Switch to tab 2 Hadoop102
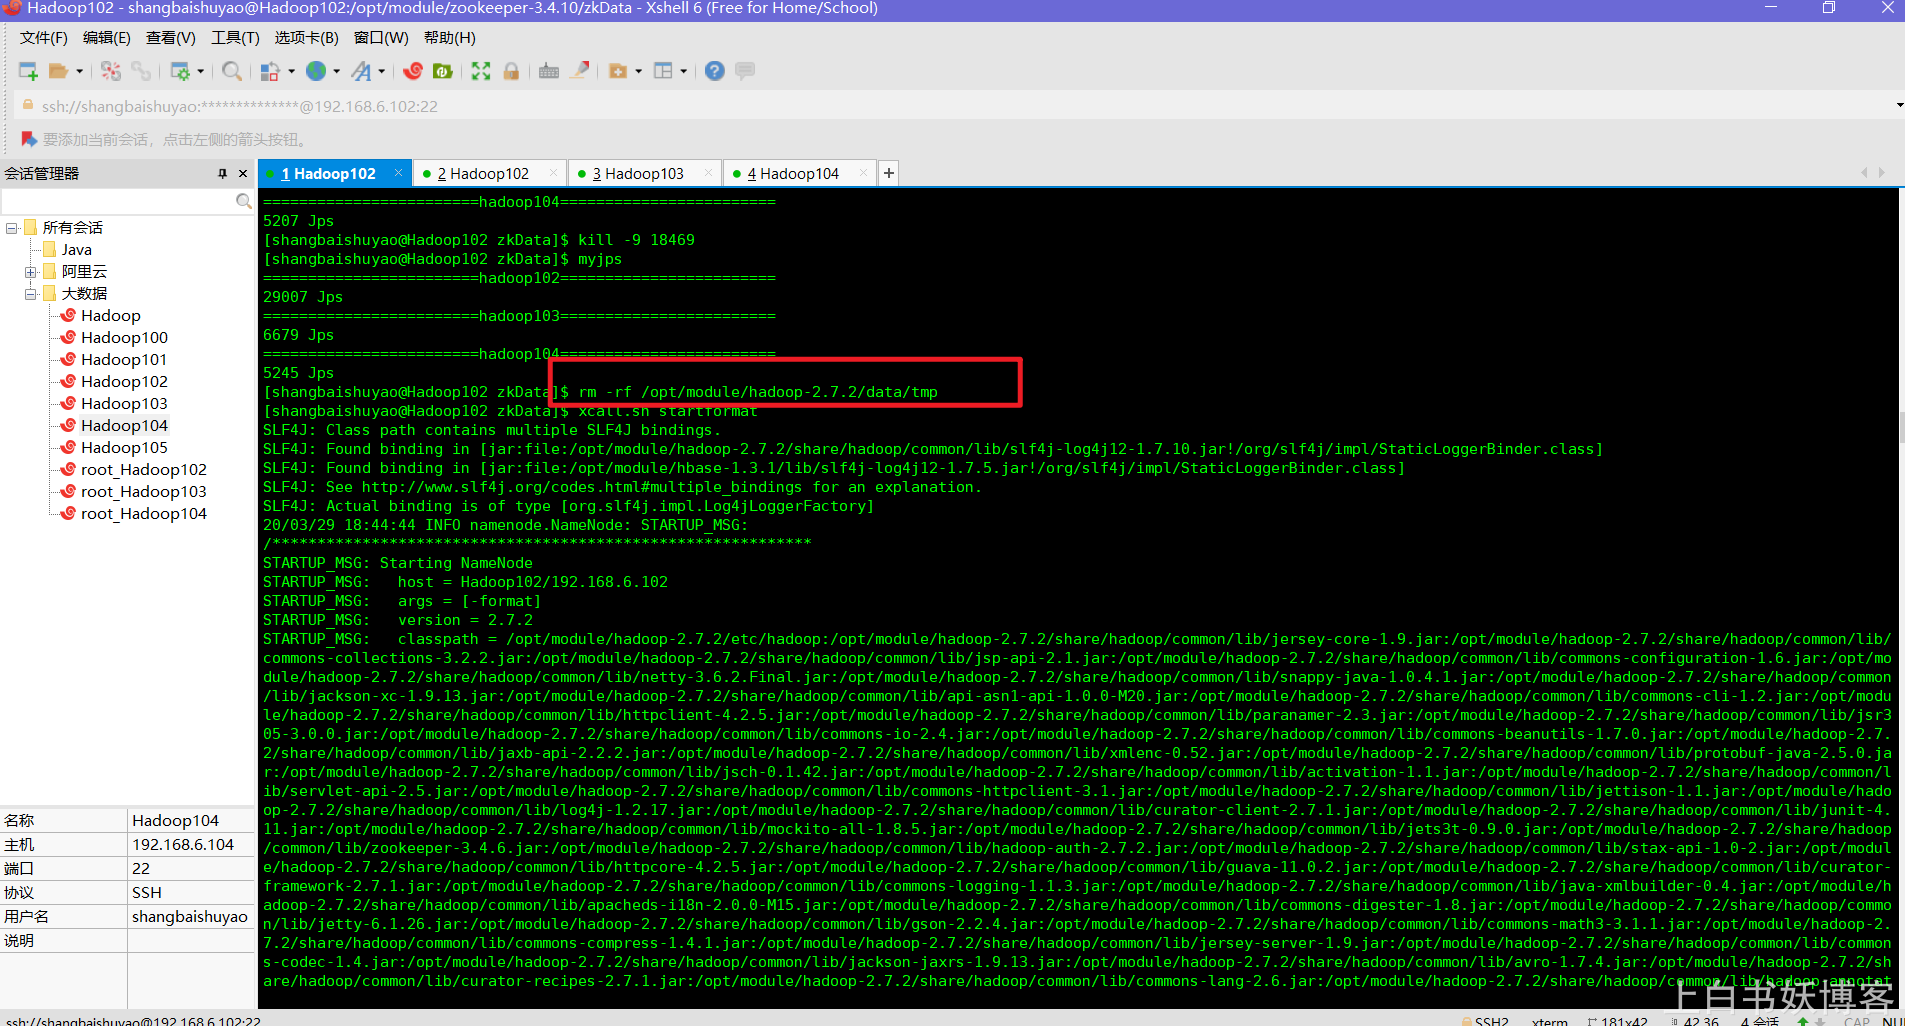The height and width of the screenshot is (1026, 1905). click(483, 174)
